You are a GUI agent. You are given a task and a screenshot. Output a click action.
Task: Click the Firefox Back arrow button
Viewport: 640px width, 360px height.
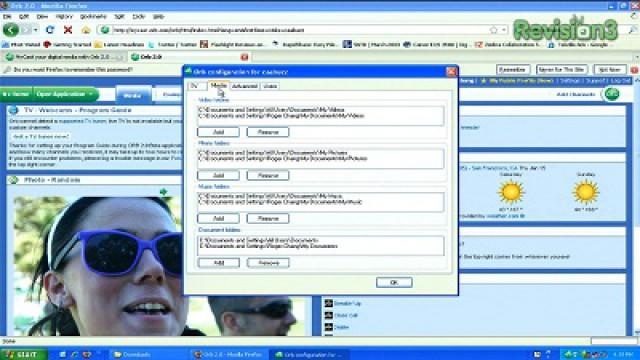point(11,30)
